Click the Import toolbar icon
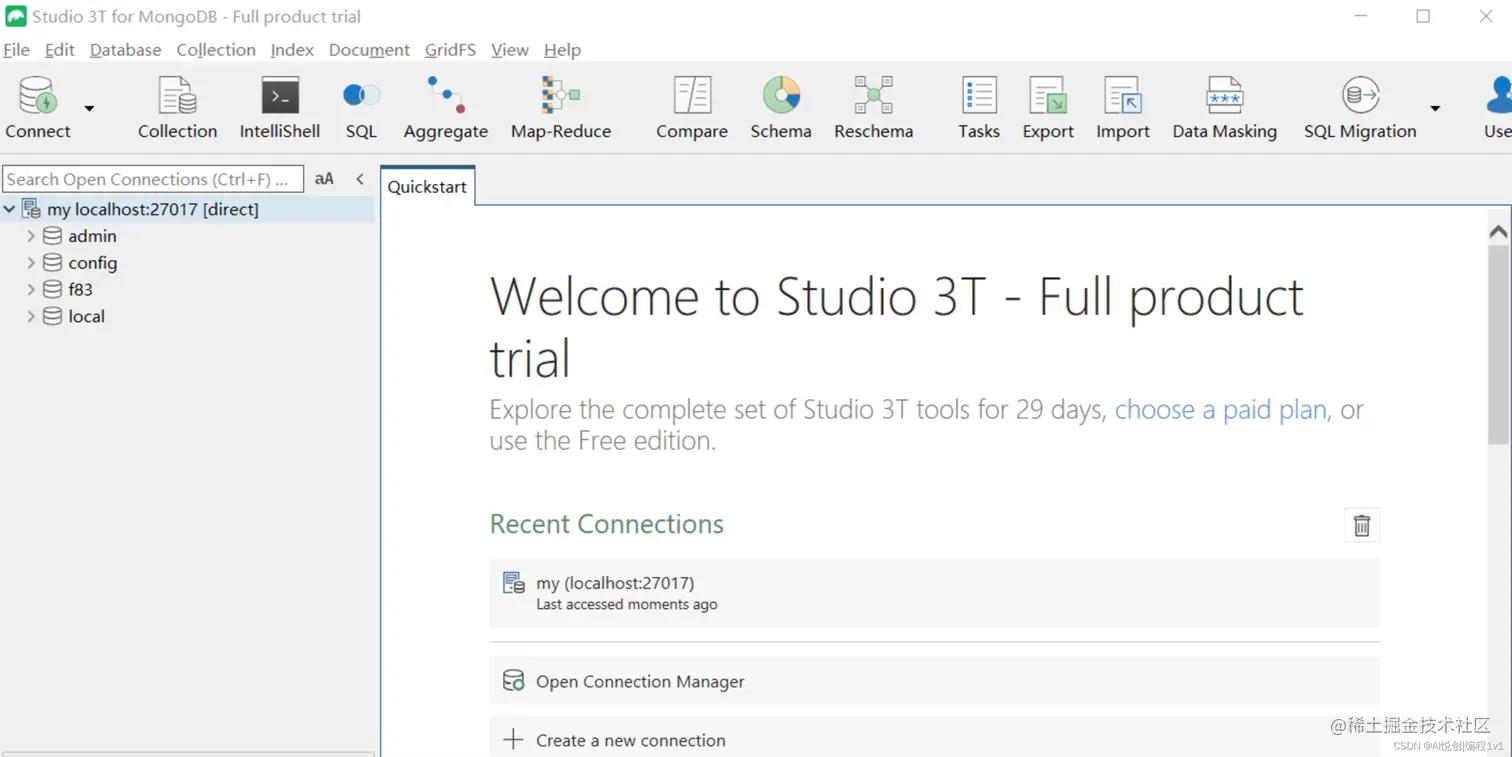The width and height of the screenshot is (1512, 757). point(1123,107)
